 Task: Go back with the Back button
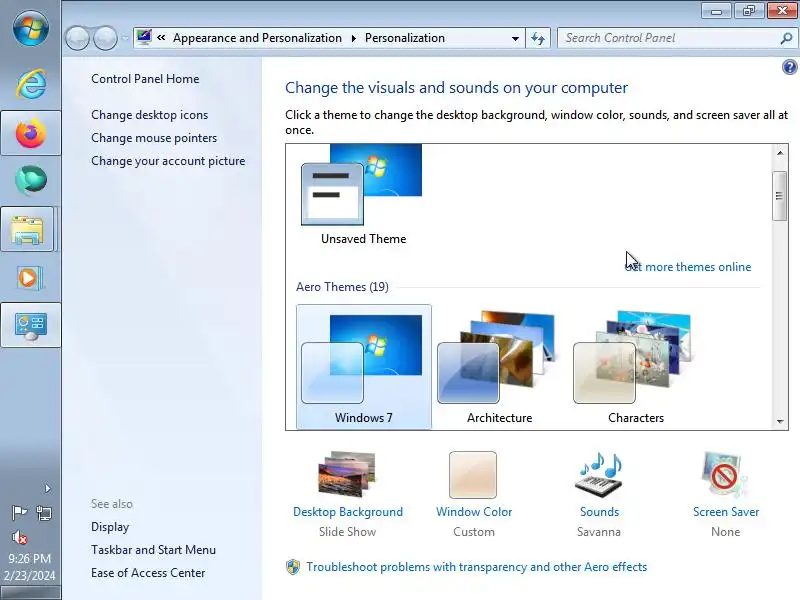[x=78, y=38]
